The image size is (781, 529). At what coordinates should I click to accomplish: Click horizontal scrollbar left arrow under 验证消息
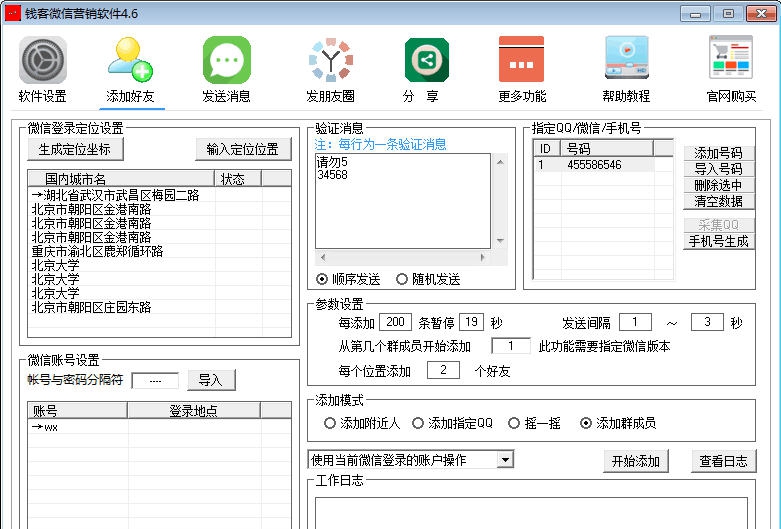tap(323, 258)
